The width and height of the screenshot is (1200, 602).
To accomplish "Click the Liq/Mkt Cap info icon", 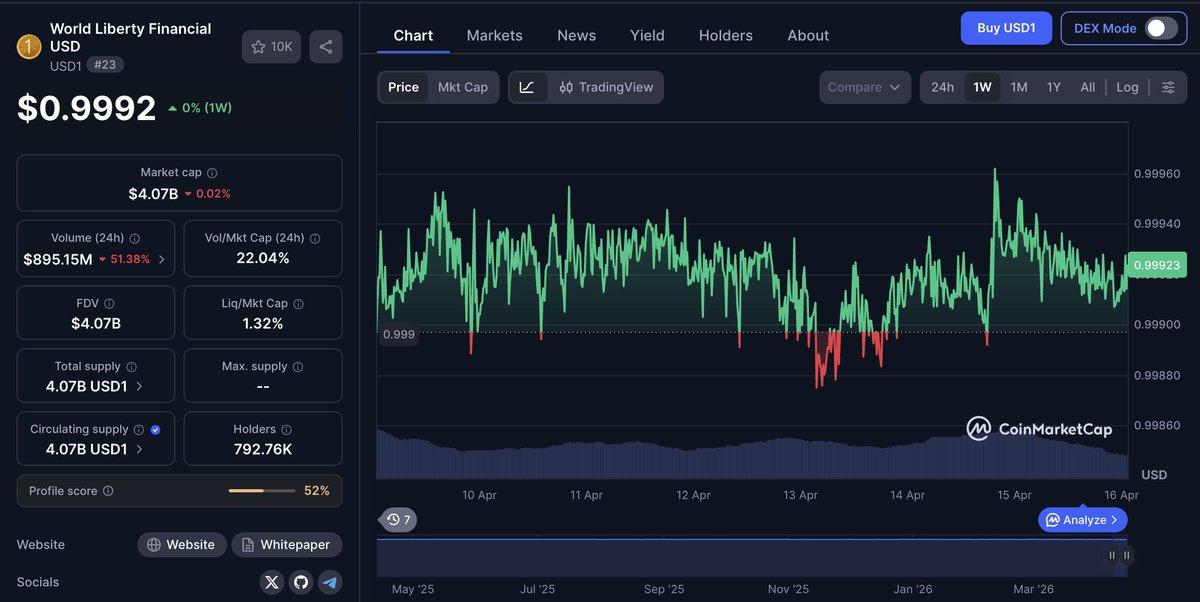I will (x=299, y=303).
